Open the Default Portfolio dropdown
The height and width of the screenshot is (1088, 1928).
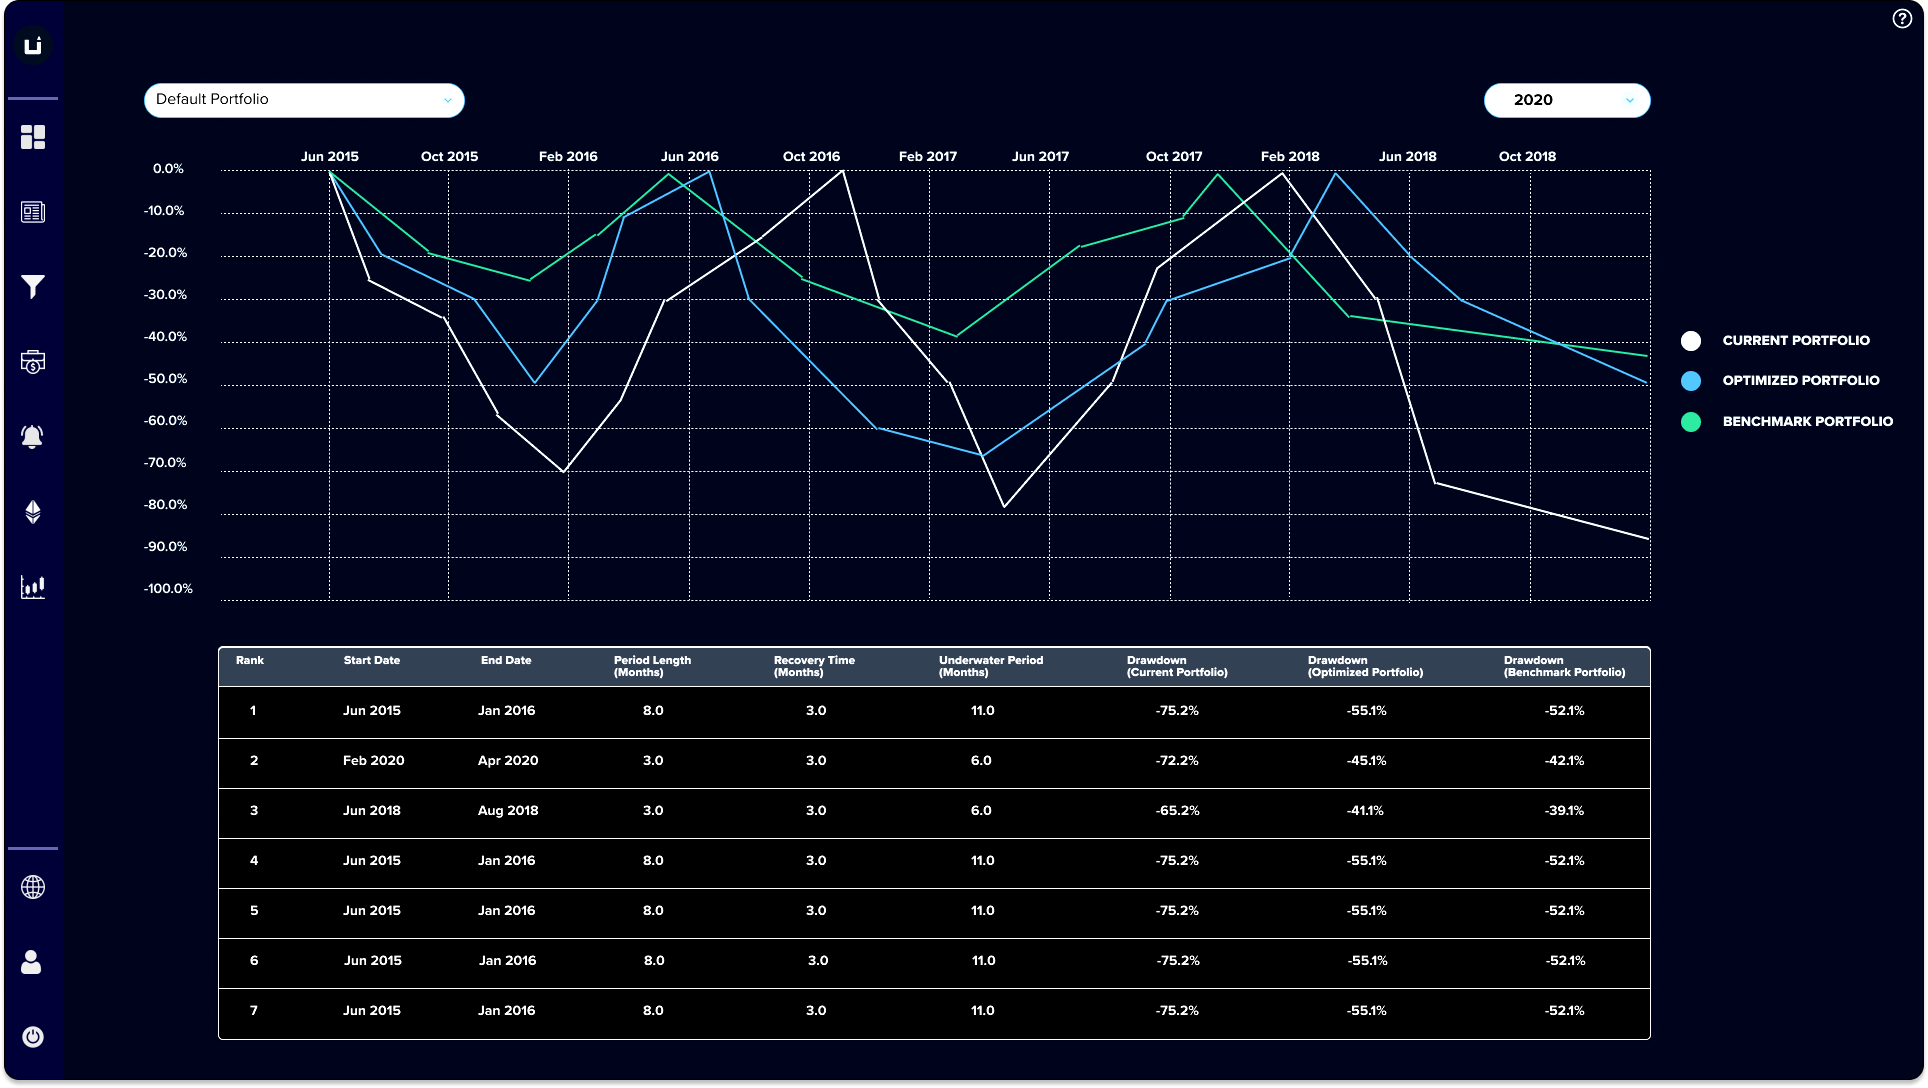304,100
